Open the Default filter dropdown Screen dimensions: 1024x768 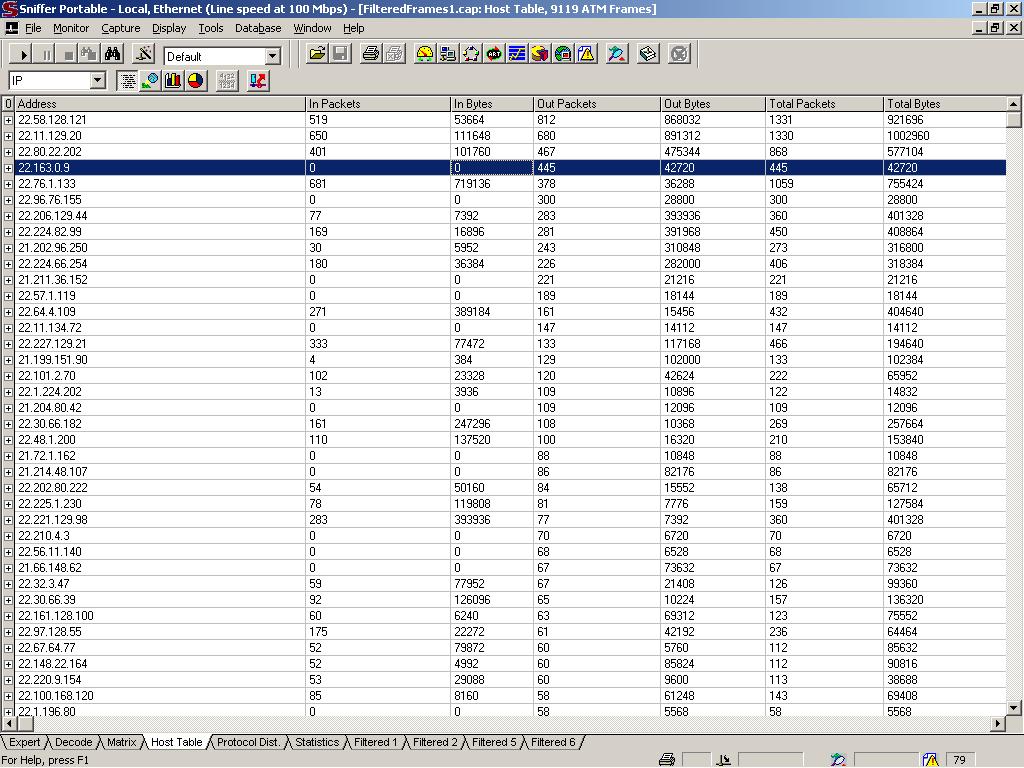[x=272, y=57]
